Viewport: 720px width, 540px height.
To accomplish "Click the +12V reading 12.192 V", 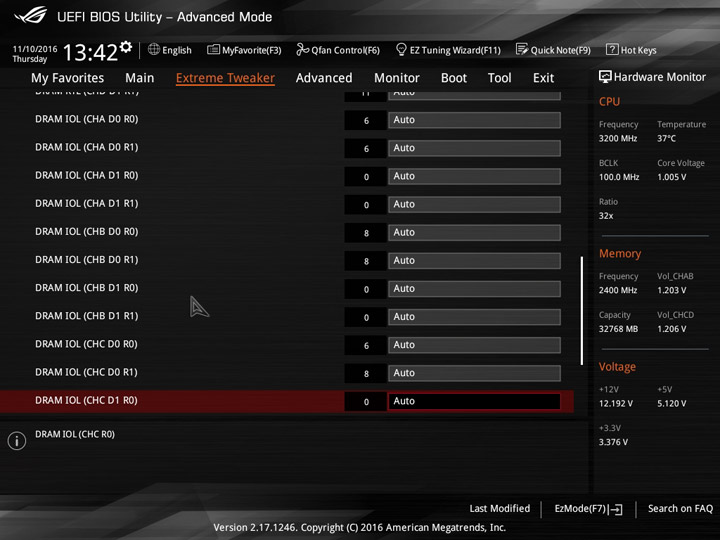I will point(616,403).
